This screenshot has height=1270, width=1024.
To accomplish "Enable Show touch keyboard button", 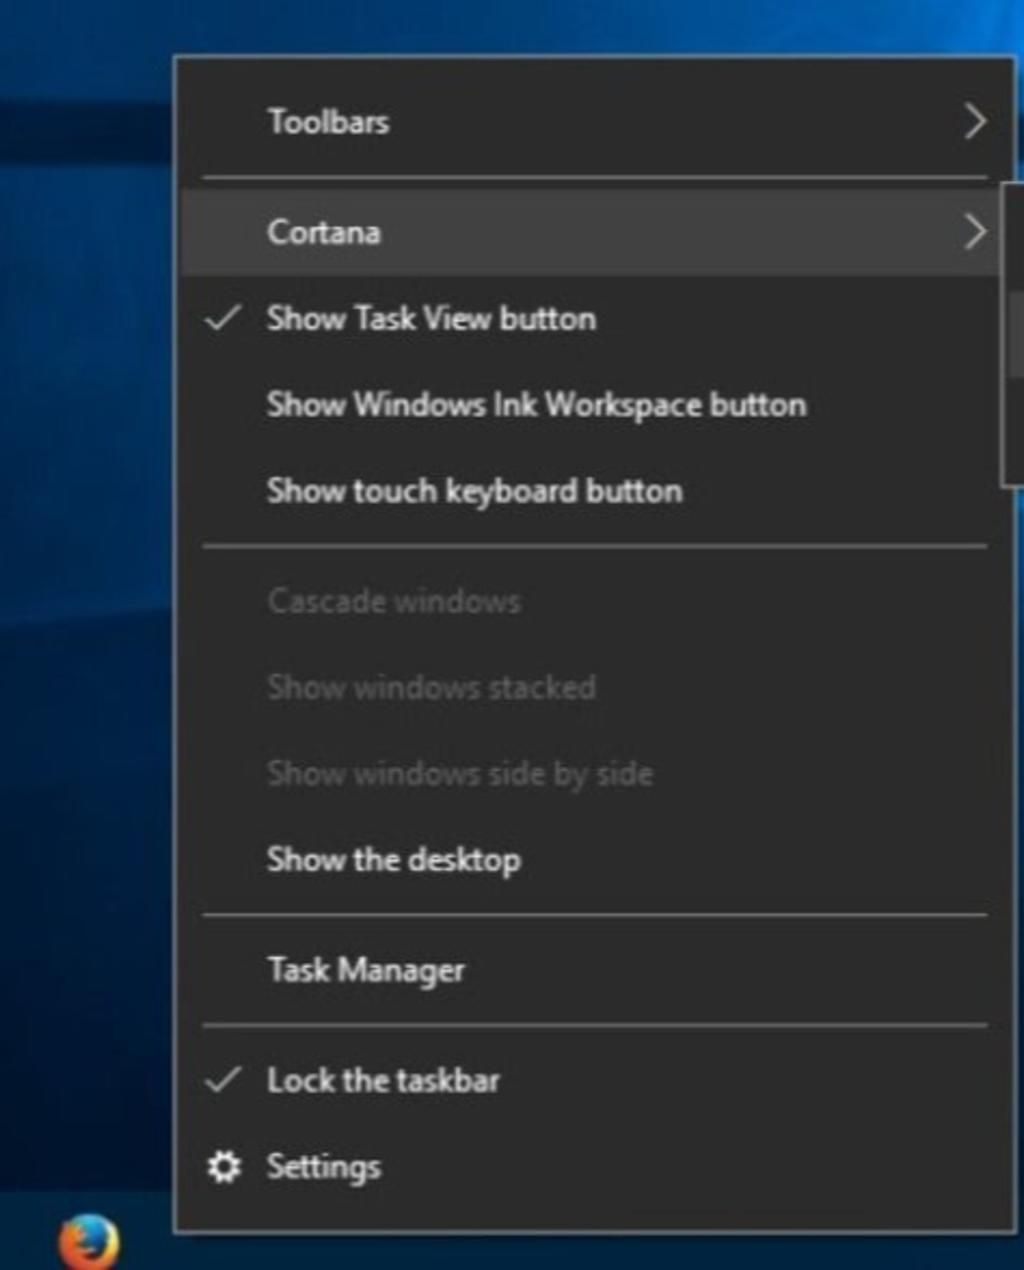I will point(474,491).
